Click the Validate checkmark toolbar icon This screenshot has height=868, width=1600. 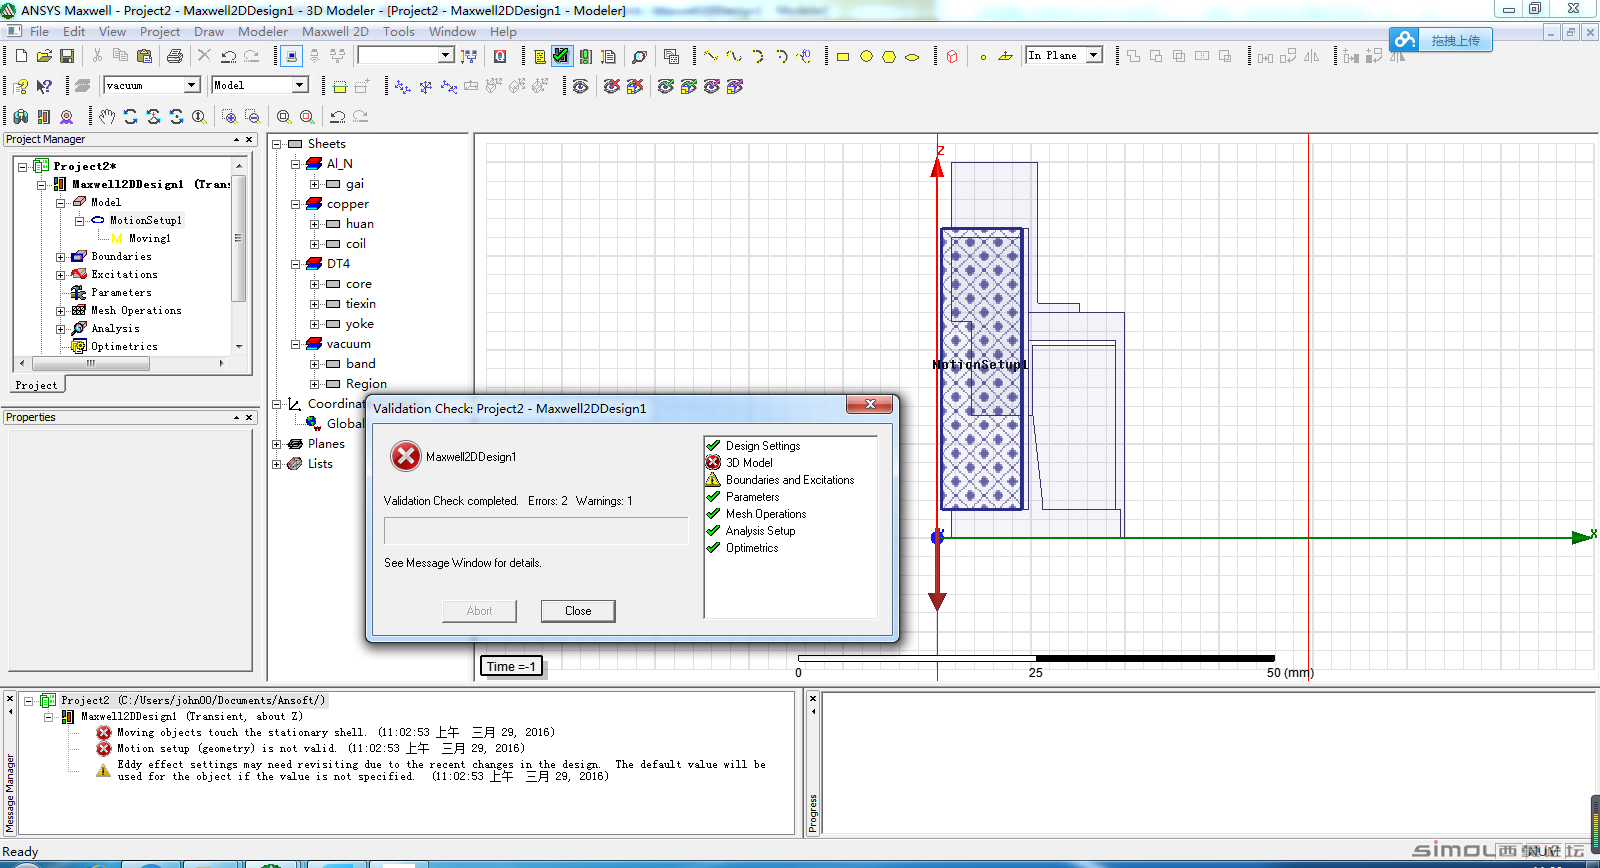(x=561, y=56)
